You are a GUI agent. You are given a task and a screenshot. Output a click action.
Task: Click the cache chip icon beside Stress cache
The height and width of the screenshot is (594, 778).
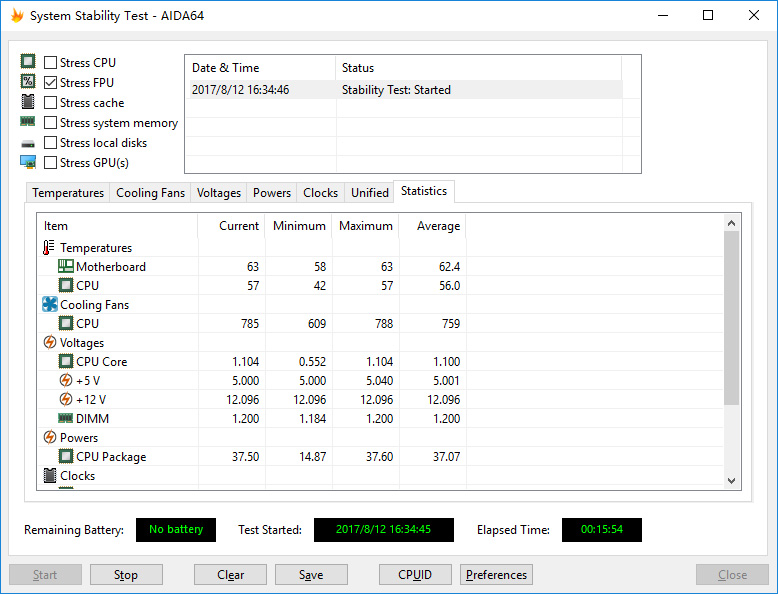28,102
